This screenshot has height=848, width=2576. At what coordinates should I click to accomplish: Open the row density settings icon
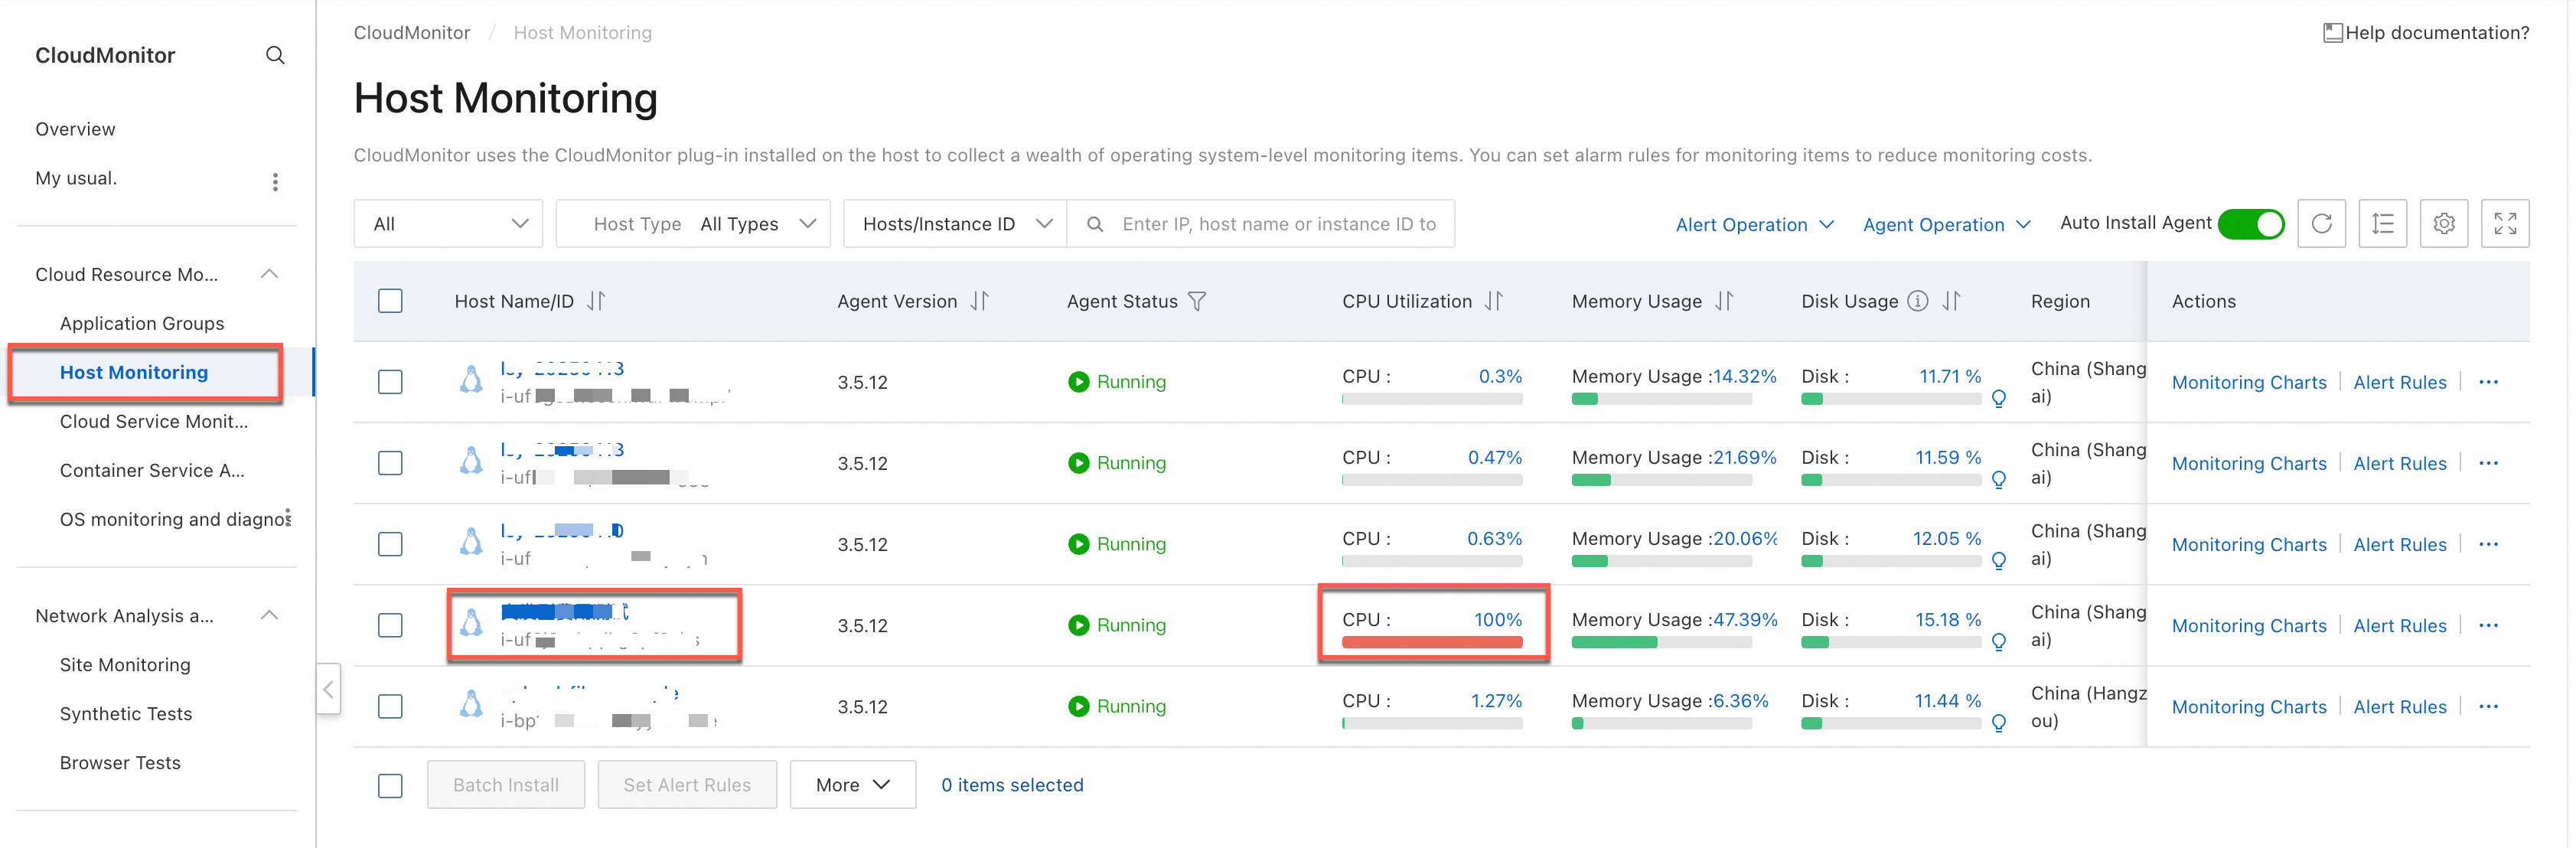tap(2382, 224)
